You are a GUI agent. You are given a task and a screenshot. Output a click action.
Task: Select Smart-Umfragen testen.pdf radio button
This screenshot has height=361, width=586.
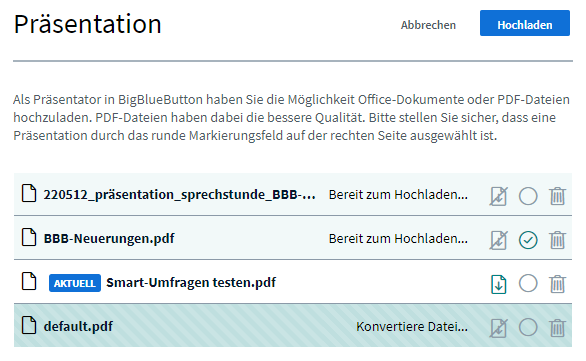click(x=528, y=283)
